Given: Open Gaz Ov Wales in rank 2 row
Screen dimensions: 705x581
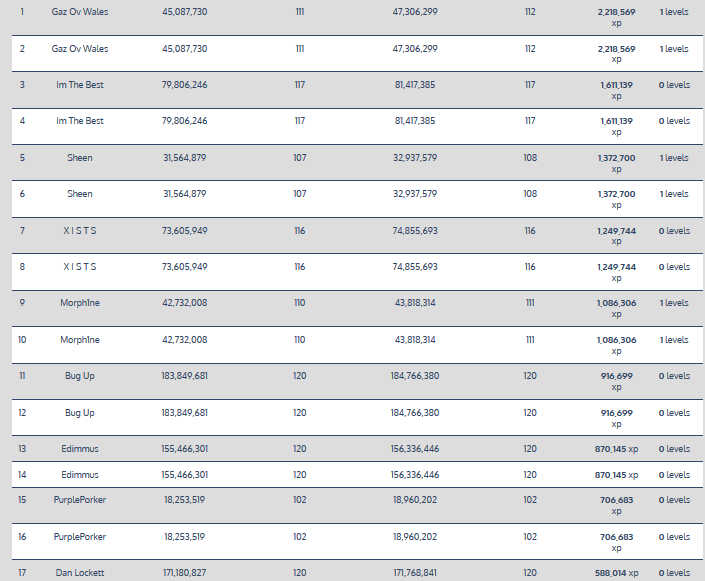Looking at the screenshot, I should (80, 48).
